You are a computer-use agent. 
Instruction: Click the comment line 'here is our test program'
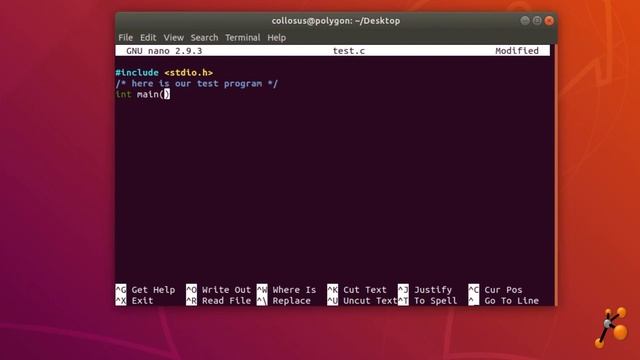[x=197, y=84]
